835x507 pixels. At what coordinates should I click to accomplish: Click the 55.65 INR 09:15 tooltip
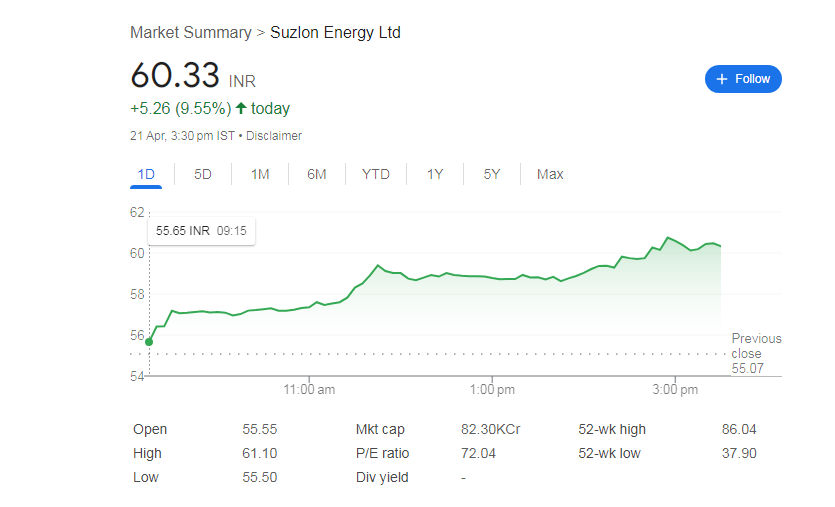pos(201,231)
